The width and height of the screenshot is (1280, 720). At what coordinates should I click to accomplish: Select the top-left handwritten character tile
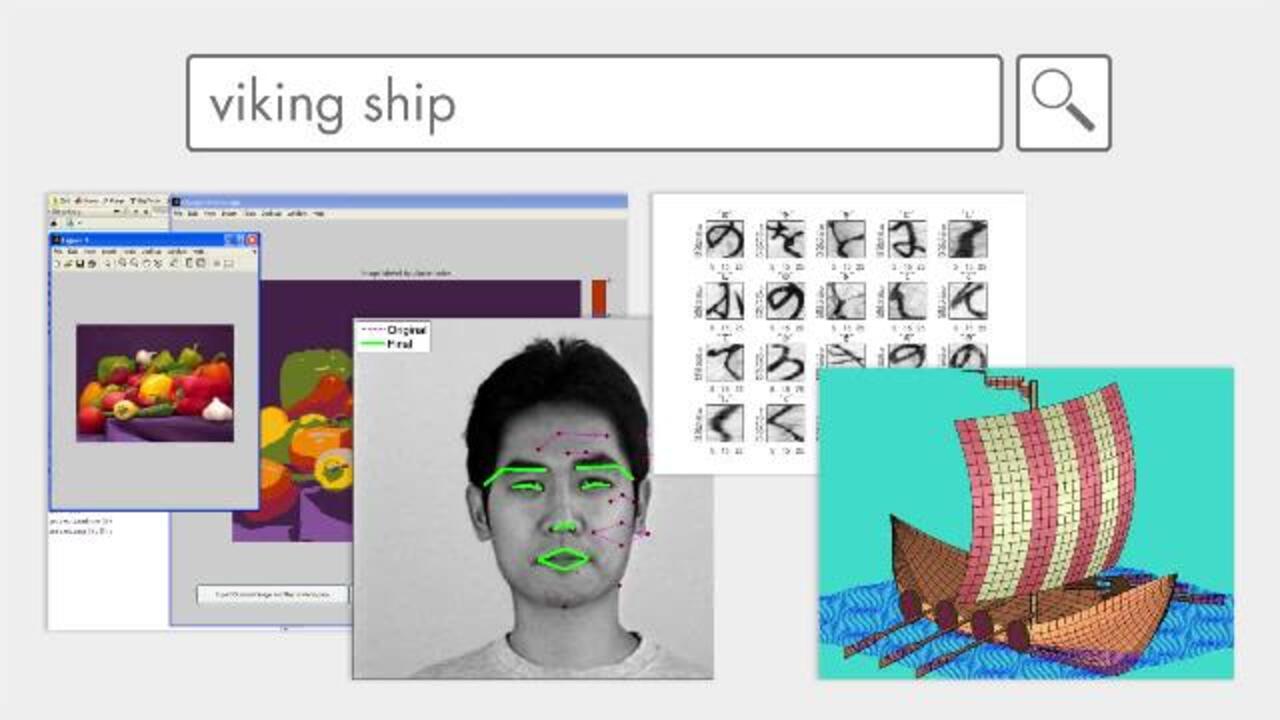click(724, 239)
